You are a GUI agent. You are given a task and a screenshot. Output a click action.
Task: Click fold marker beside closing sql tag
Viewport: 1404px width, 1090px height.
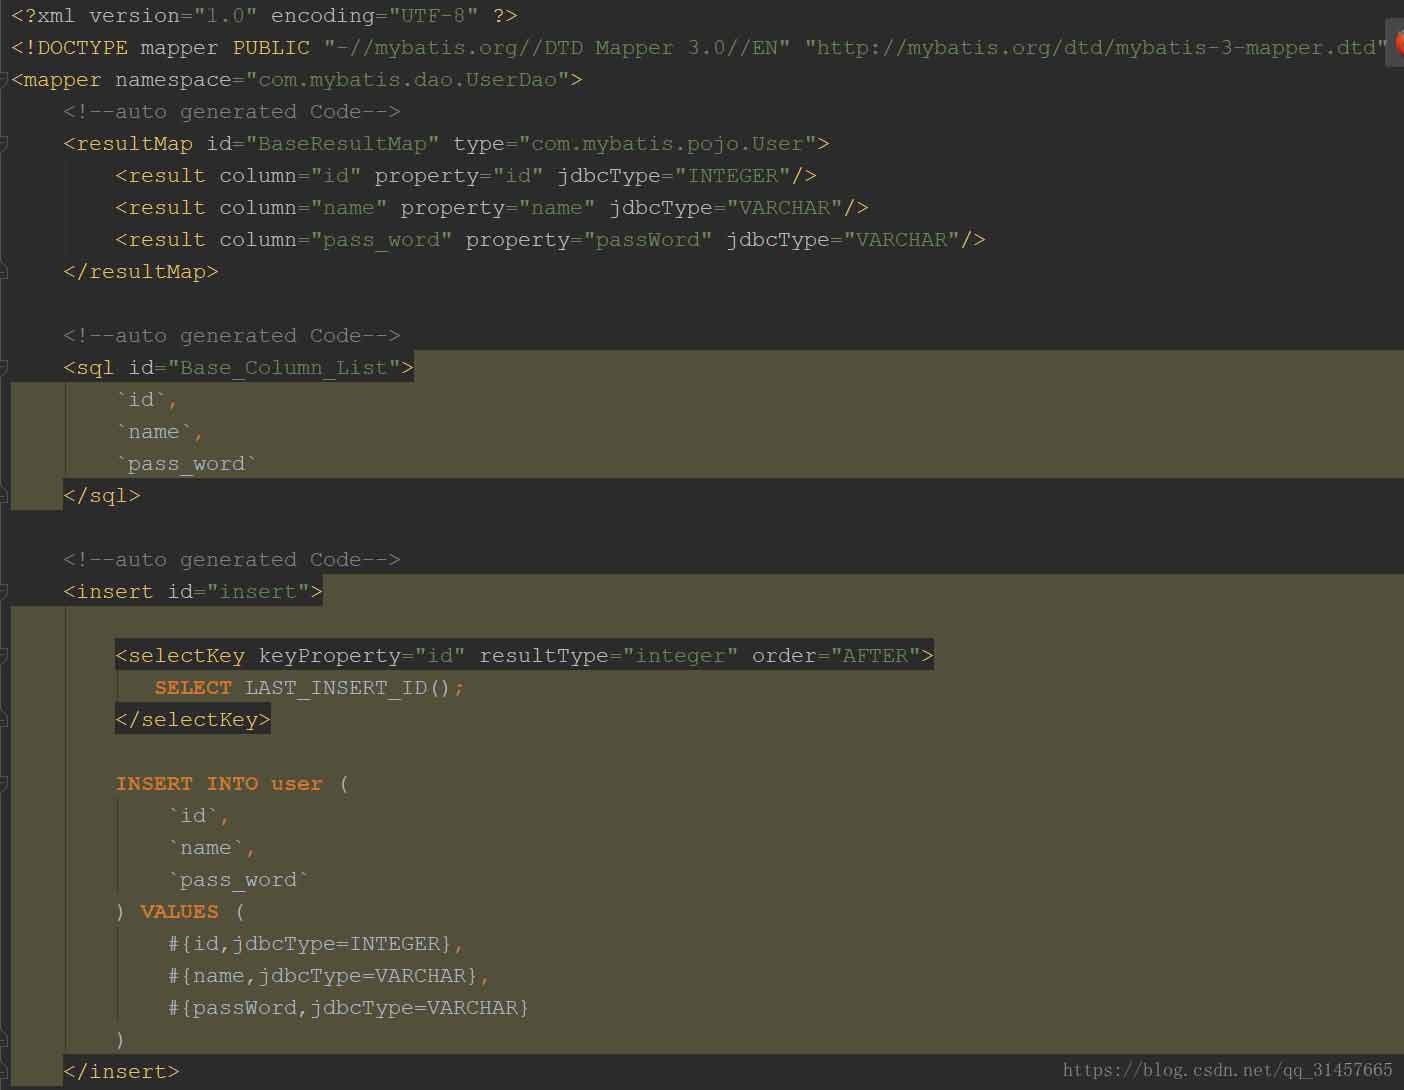click(4, 495)
